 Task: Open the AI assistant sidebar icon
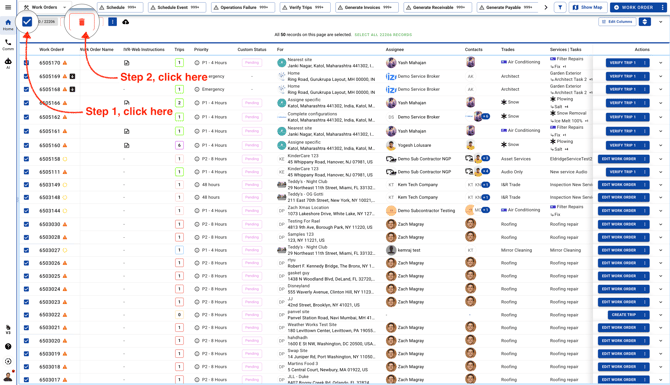point(8,63)
